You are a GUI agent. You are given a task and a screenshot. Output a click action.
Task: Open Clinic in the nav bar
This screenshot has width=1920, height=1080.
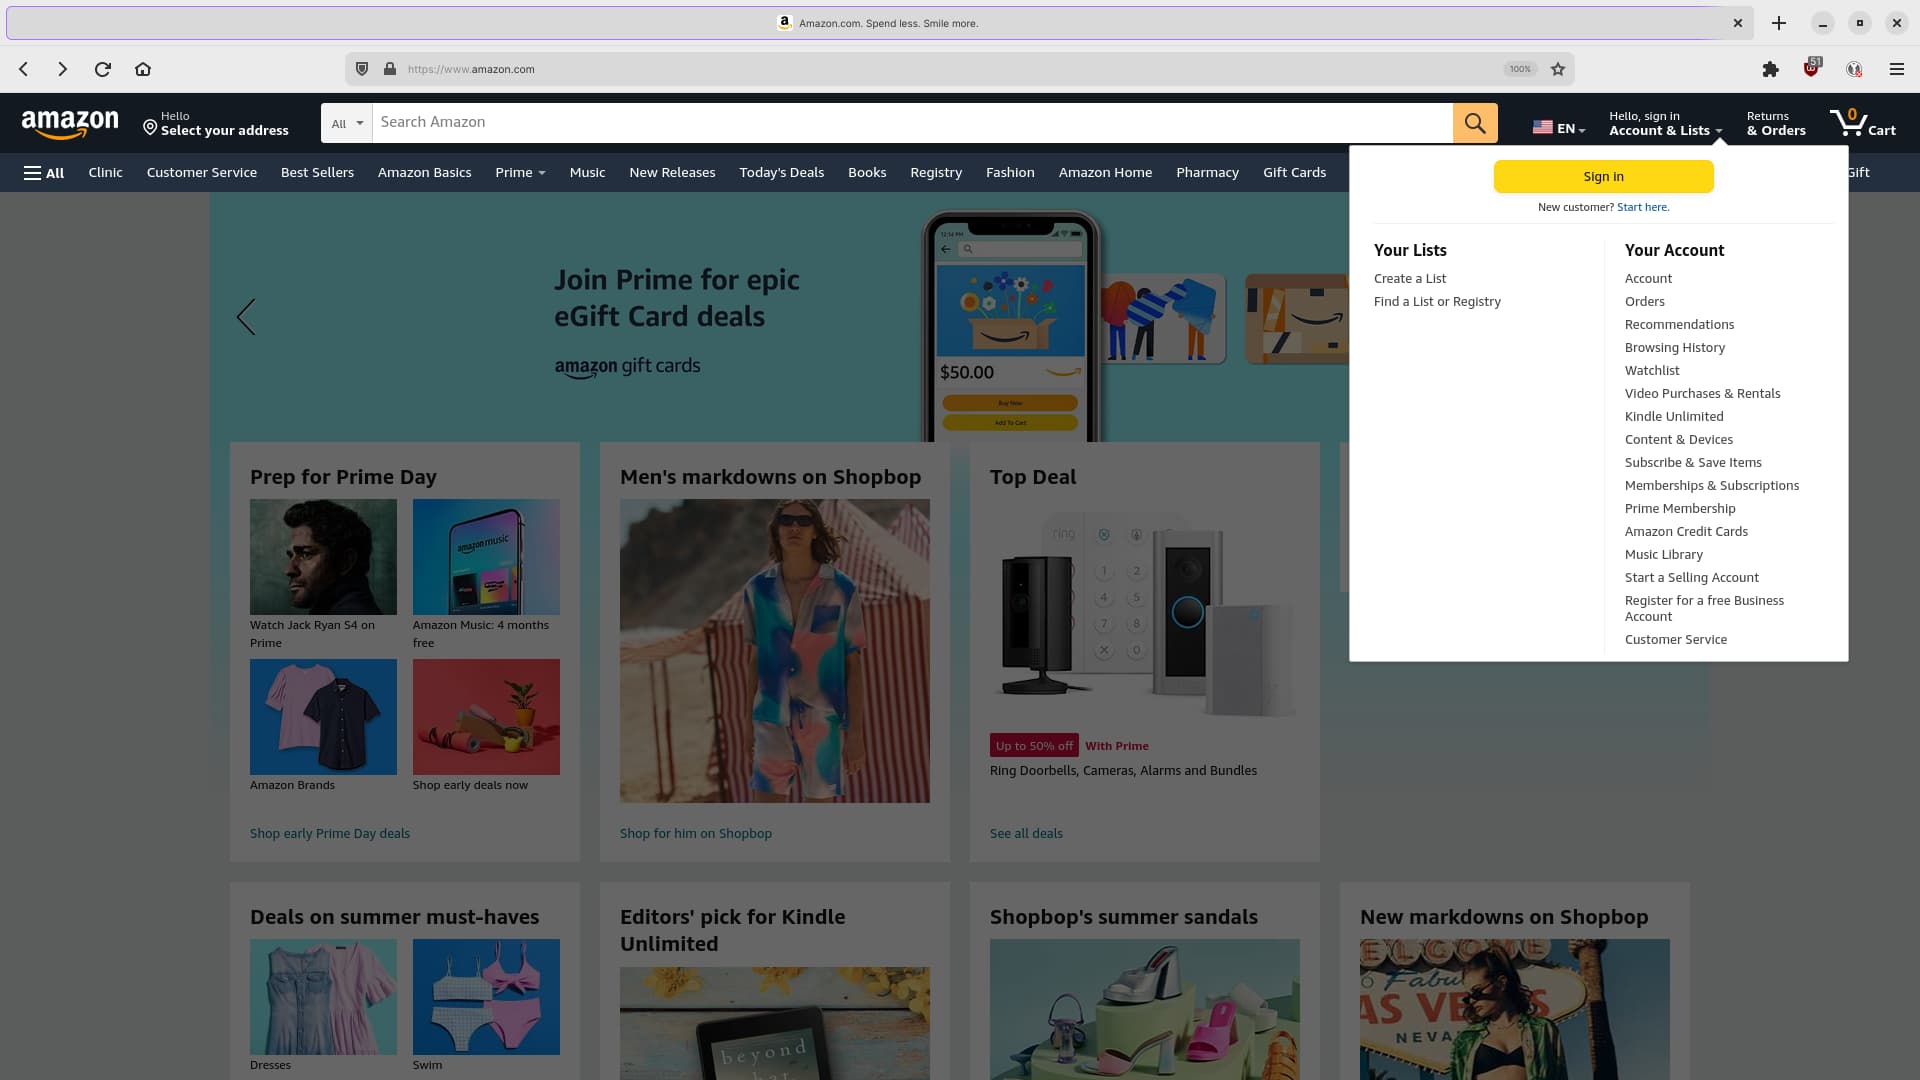105,173
